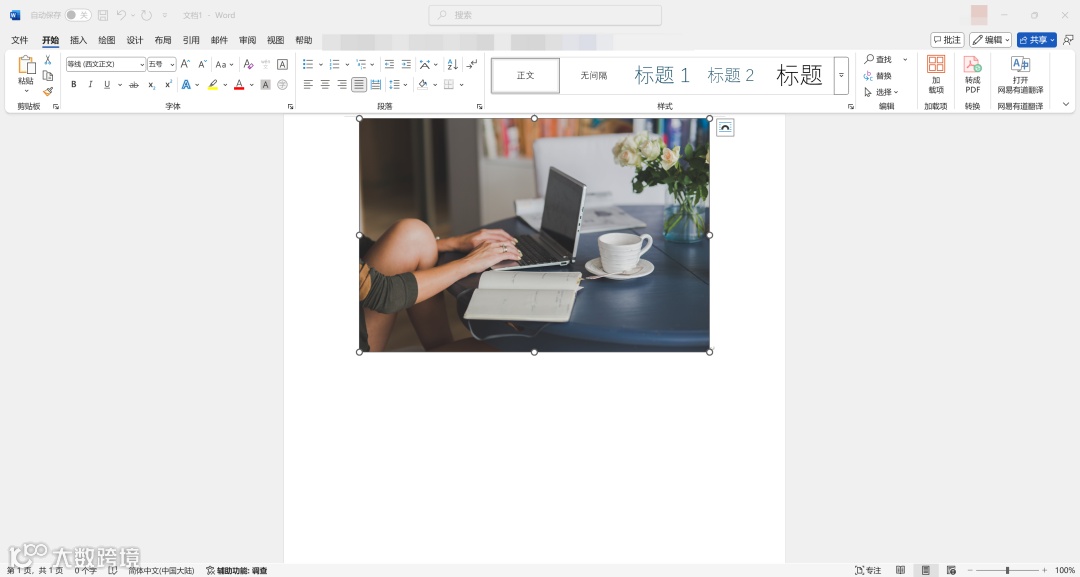Decrease font size with the smaller A icon
The height and width of the screenshot is (577, 1080).
(202, 64)
